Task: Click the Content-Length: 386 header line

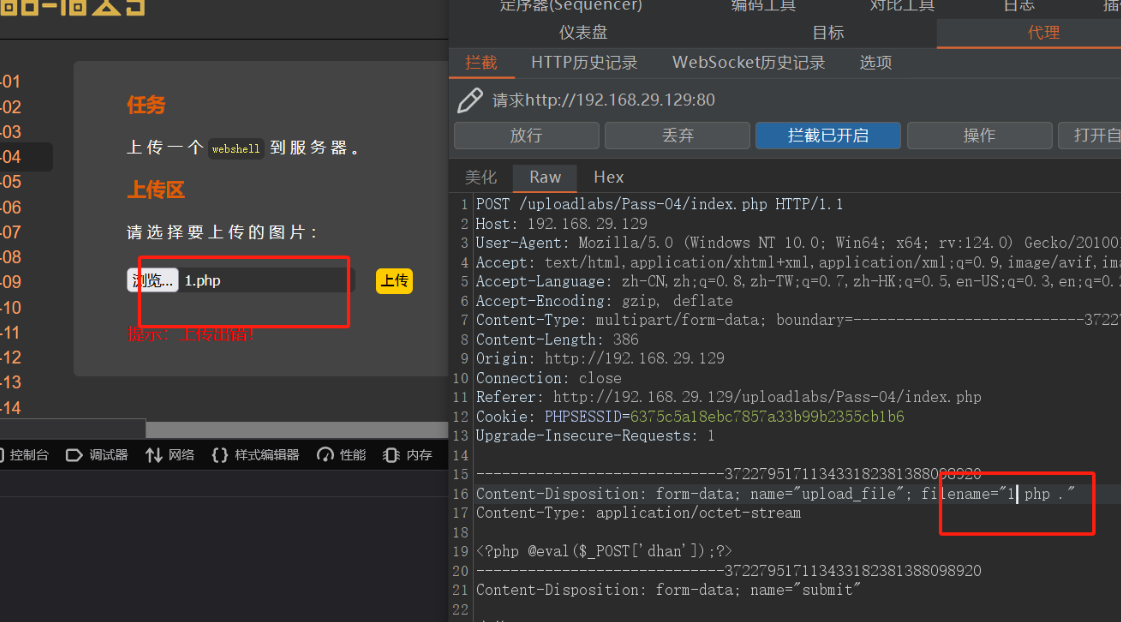Action: coord(557,340)
